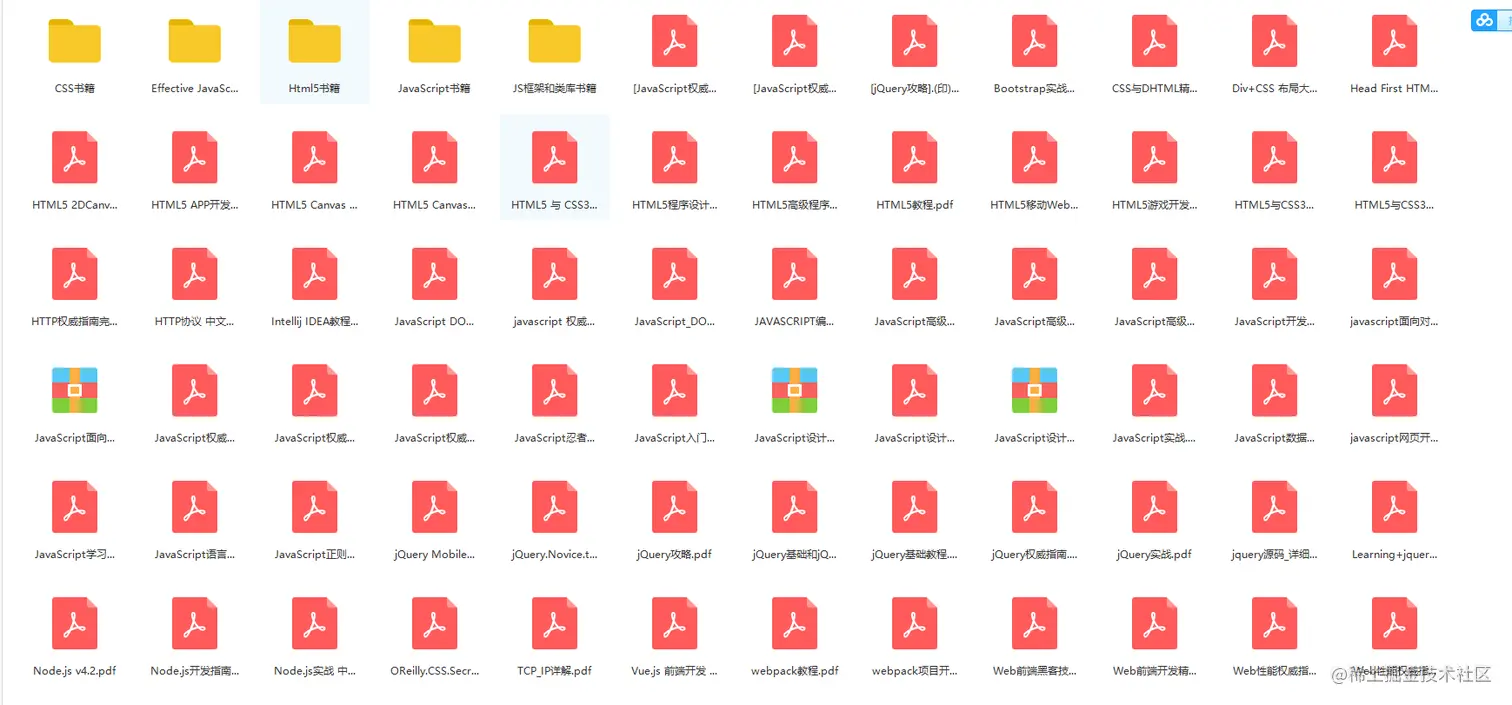Open the Head First HTM... PDF
This screenshot has height=705, width=1512.
pos(1395,41)
